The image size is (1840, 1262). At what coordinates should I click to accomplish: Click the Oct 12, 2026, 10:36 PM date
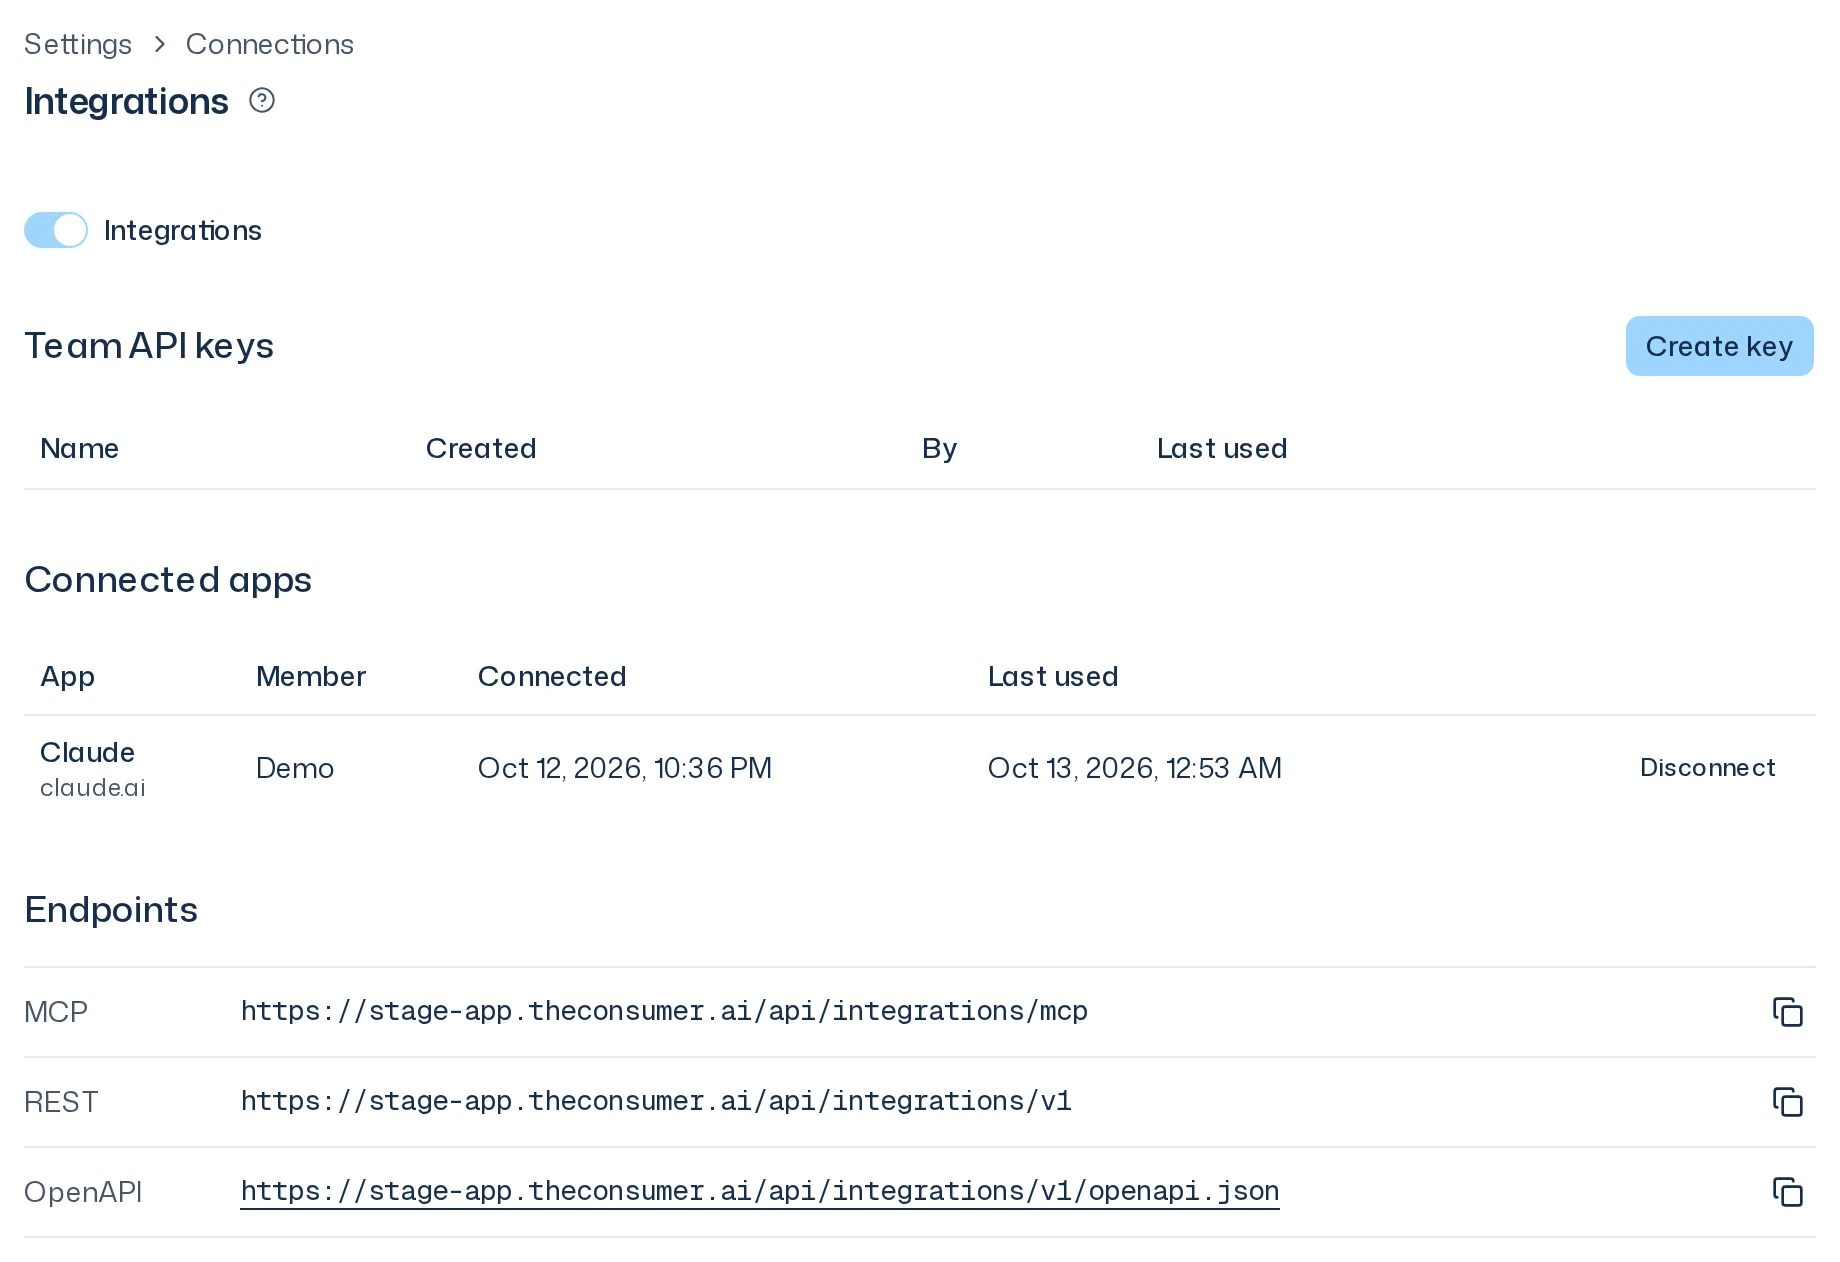pos(625,768)
